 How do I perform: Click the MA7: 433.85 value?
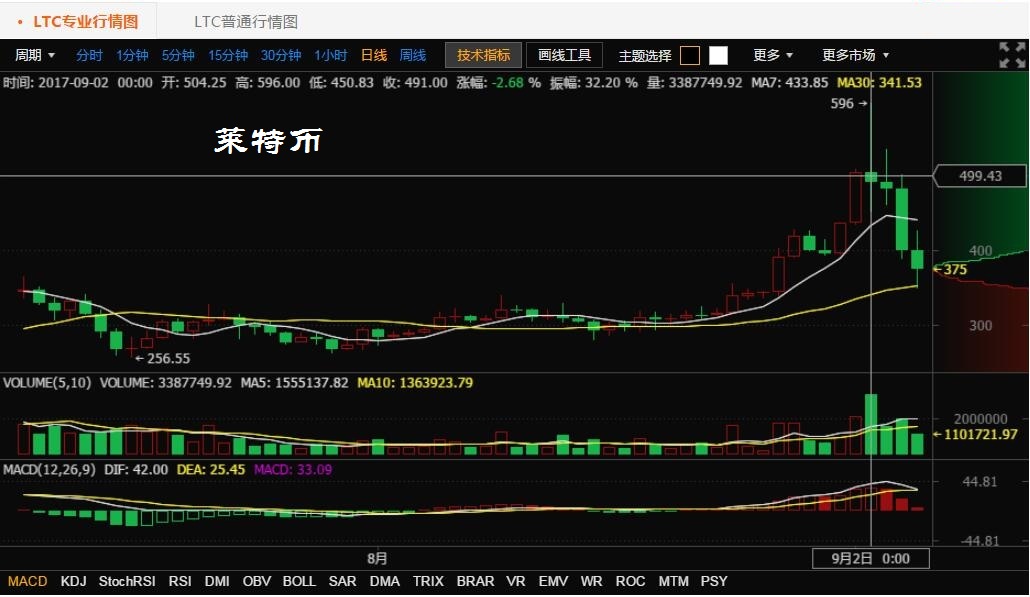click(x=790, y=82)
